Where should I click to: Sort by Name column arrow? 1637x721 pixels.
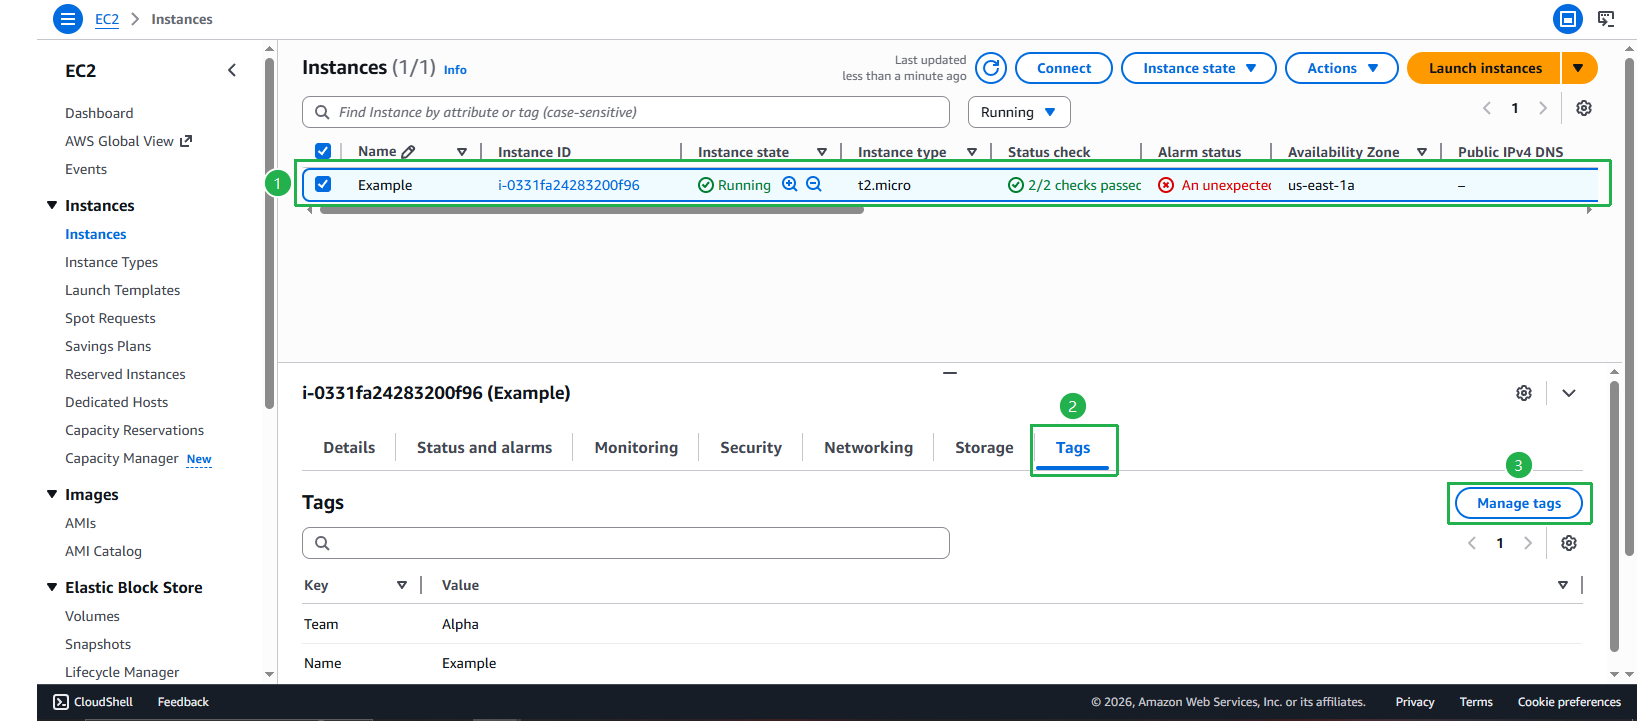pos(462,152)
